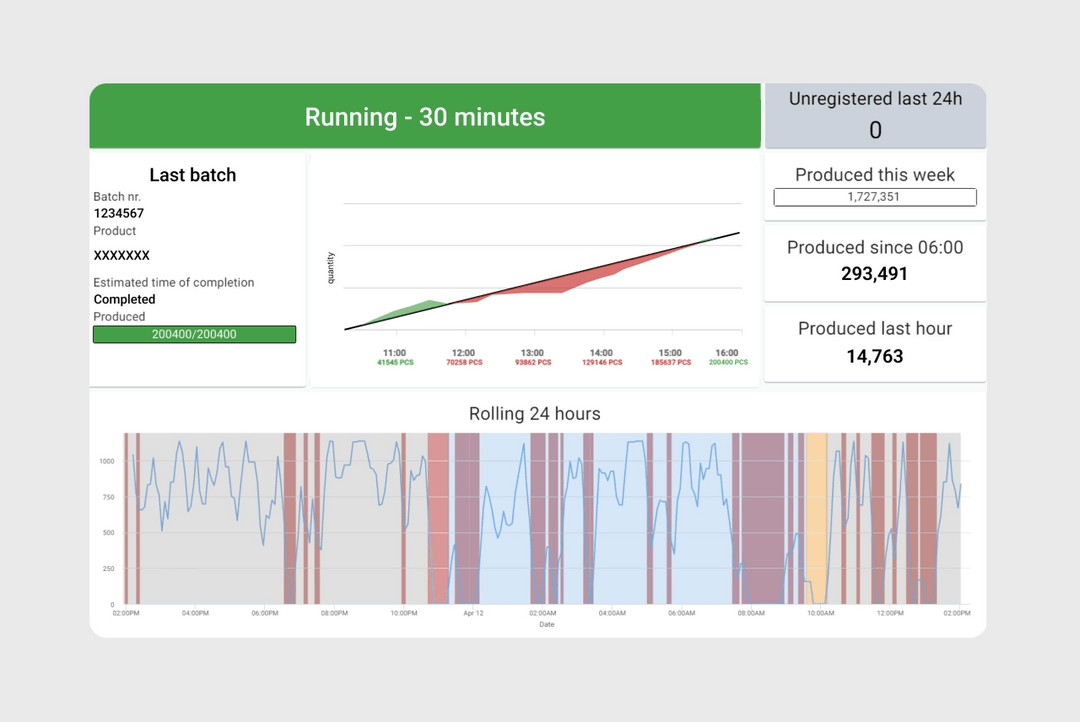
Task: Click the green "Running - 30 minutes" status banner
Action: click(x=424, y=117)
